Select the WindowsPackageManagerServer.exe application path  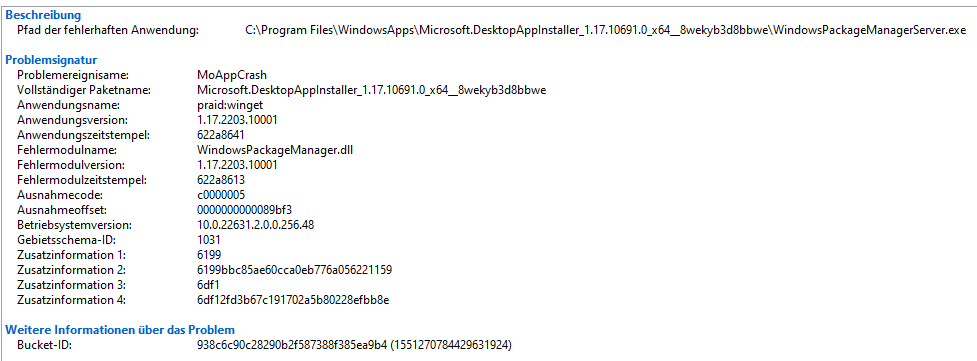point(606,30)
